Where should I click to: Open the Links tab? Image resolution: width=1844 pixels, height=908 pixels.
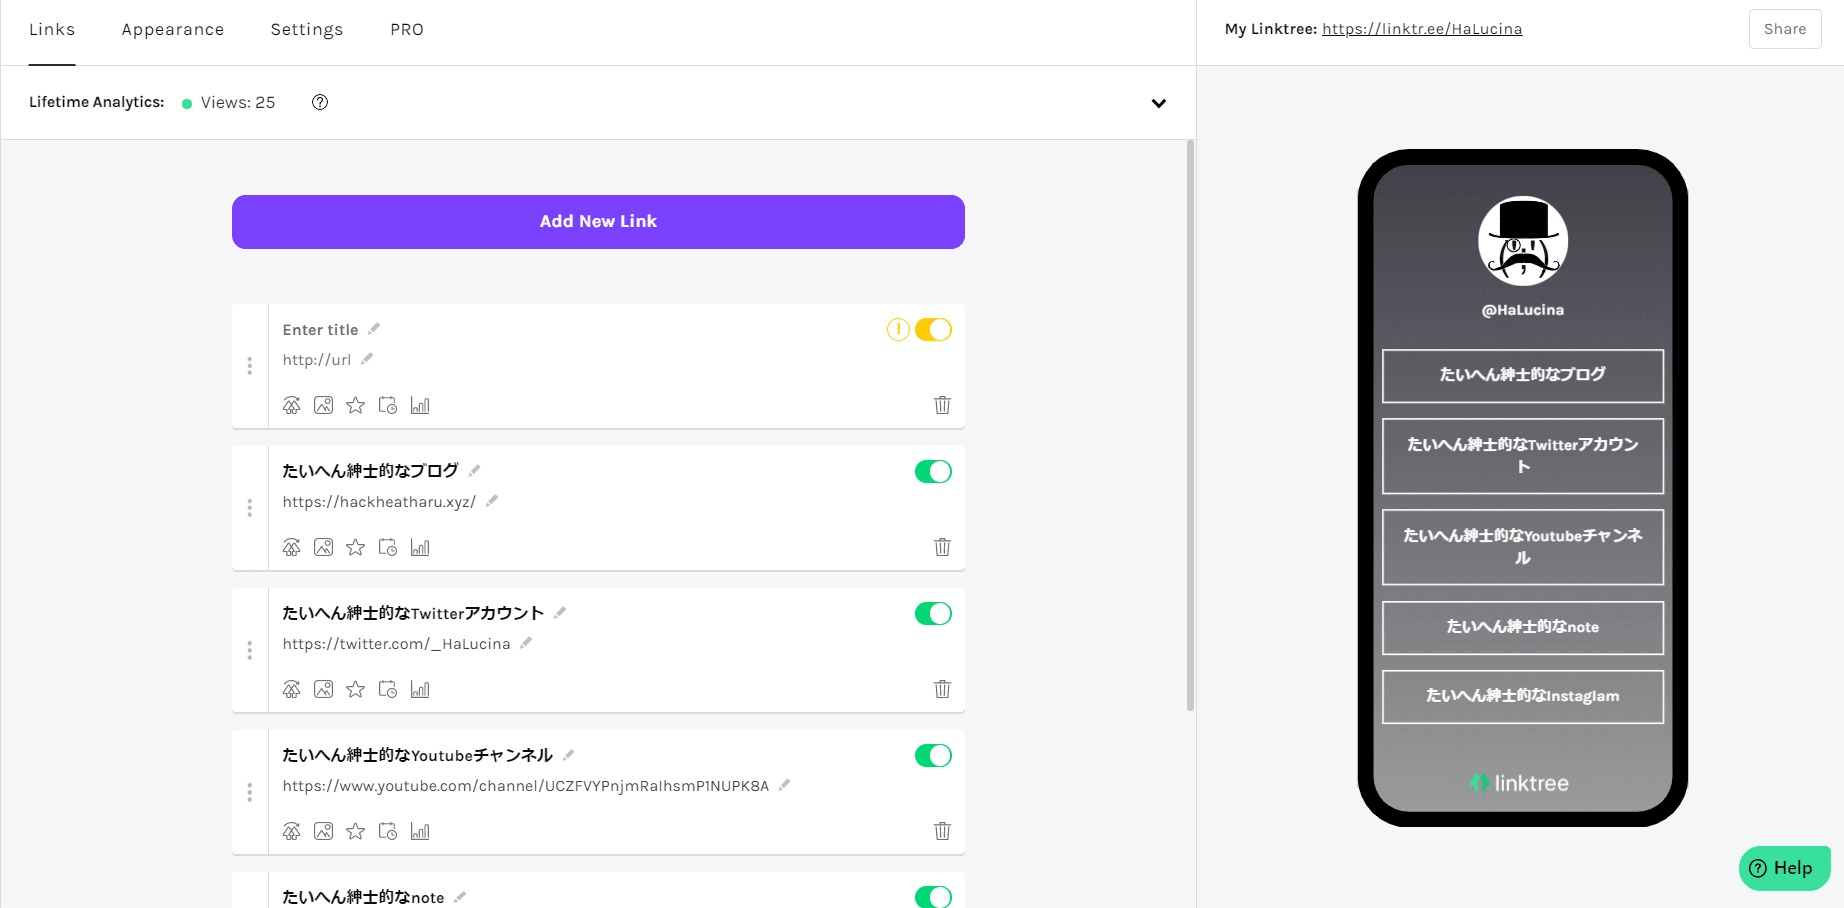click(52, 30)
